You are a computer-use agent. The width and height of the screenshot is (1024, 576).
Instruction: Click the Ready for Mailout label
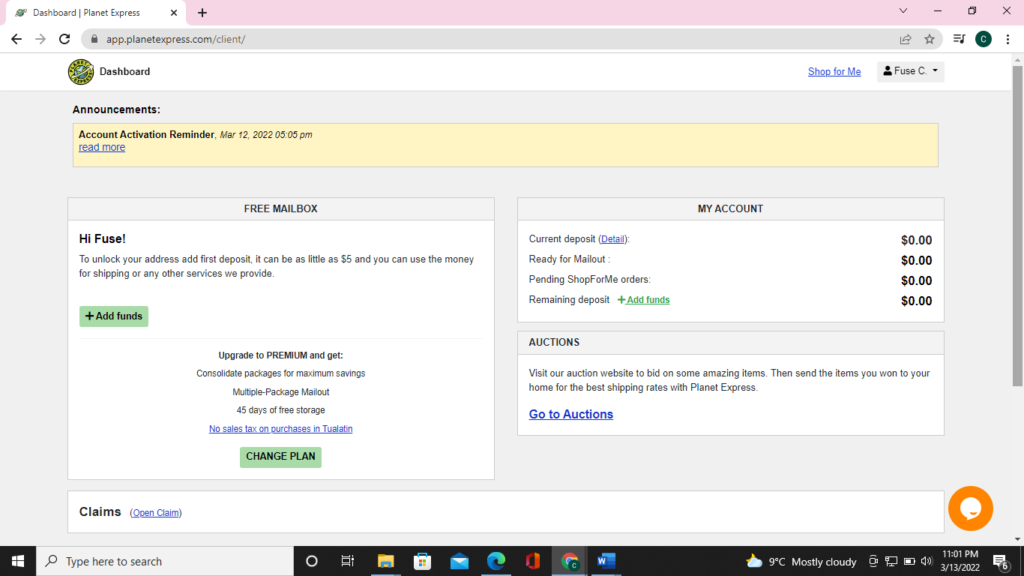tap(567, 259)
